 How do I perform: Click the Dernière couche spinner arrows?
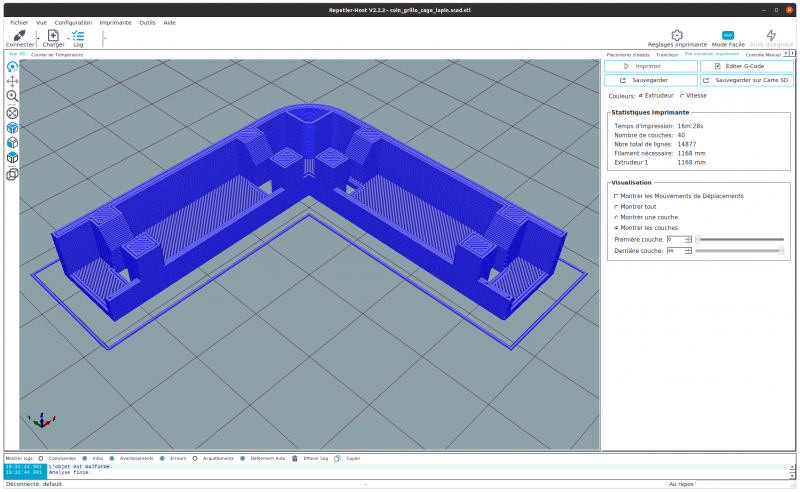click(688, 251)
